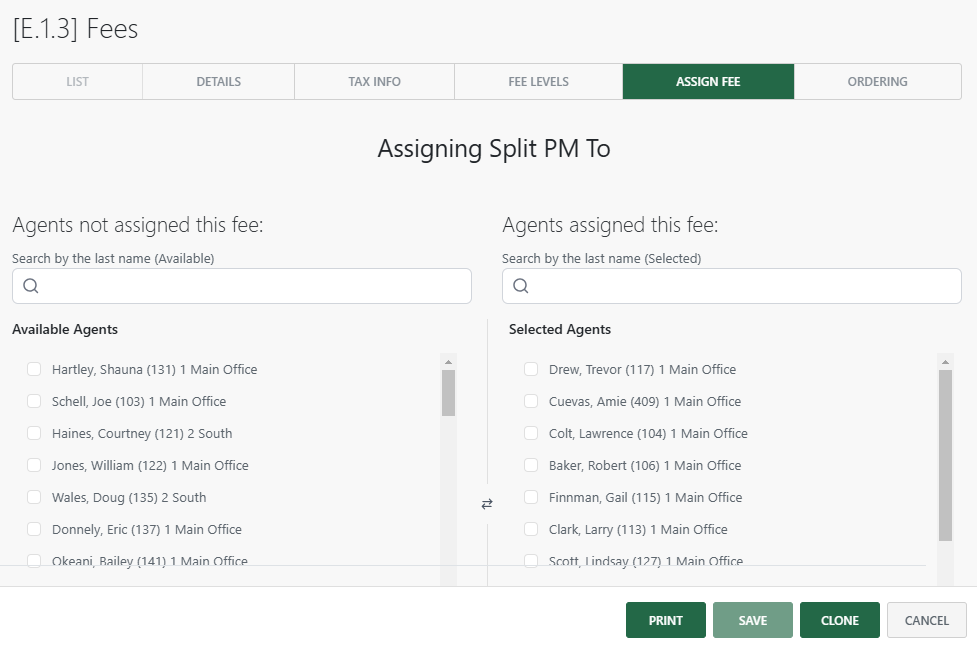This screenshot has width=977, height=645.
Task: Click the transfer arrows icon between agent lists
Action: click(x=487, y=504)
